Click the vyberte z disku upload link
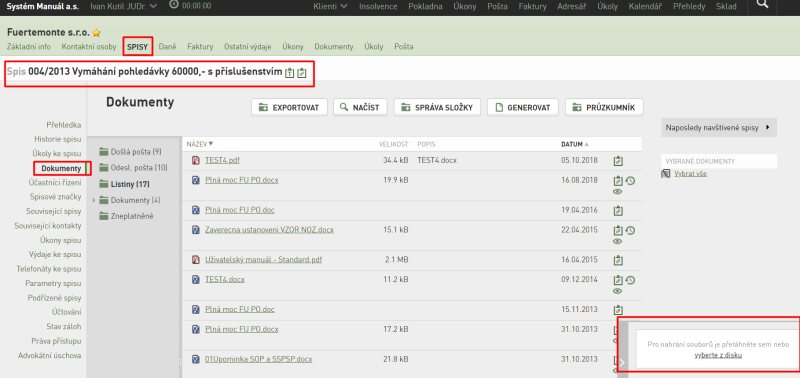The height and width of the screenshot is (378, 800). 718,355
